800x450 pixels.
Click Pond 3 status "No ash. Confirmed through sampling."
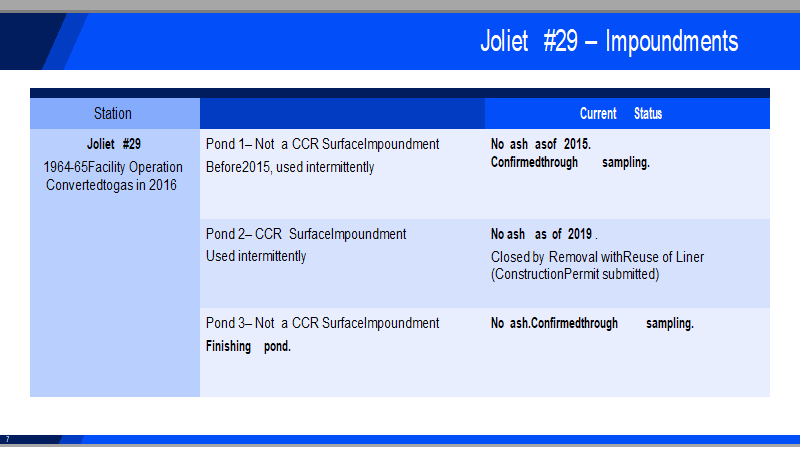coord(592,323)
